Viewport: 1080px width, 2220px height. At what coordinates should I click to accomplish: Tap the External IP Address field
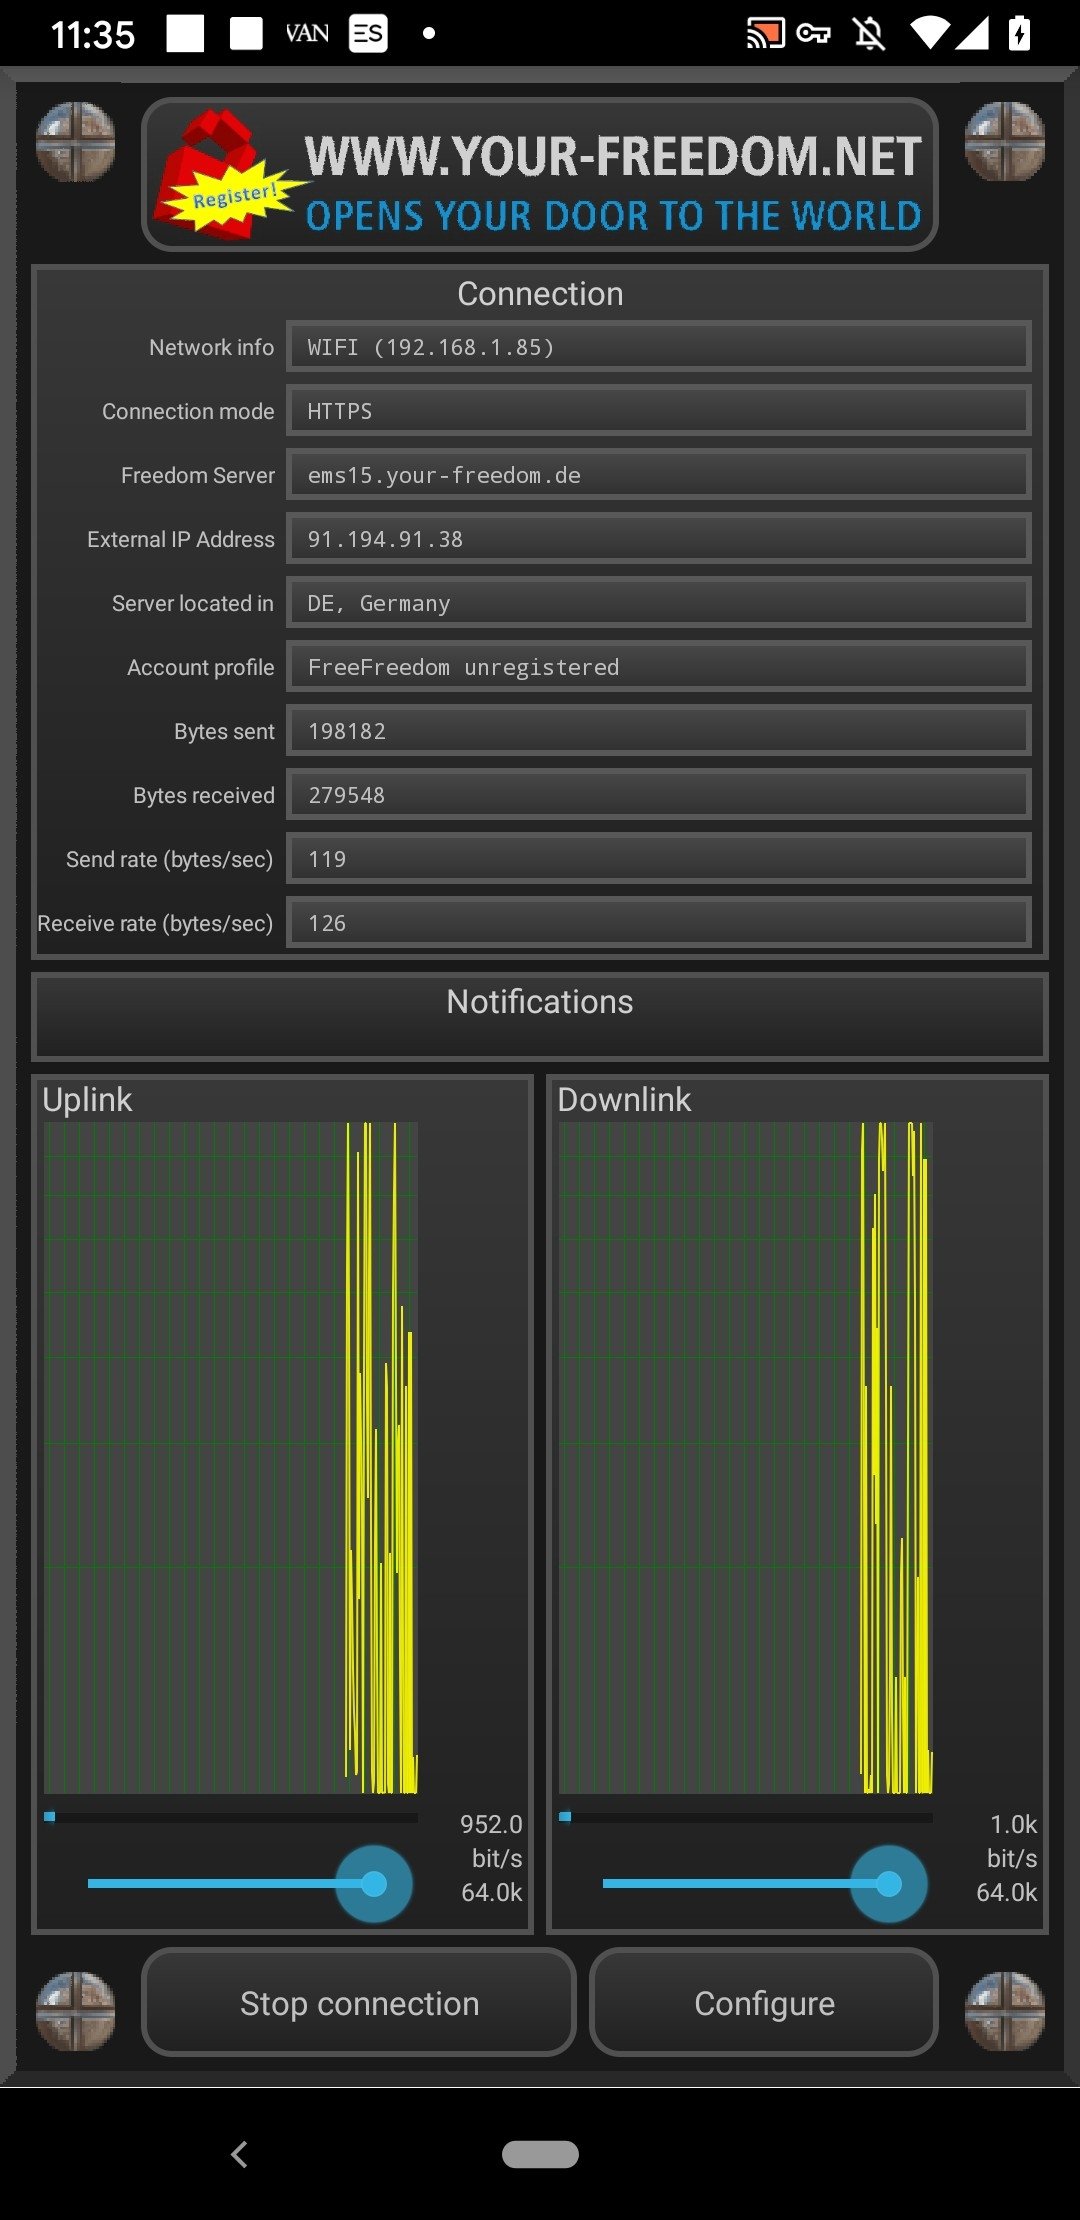pos(659,539)
